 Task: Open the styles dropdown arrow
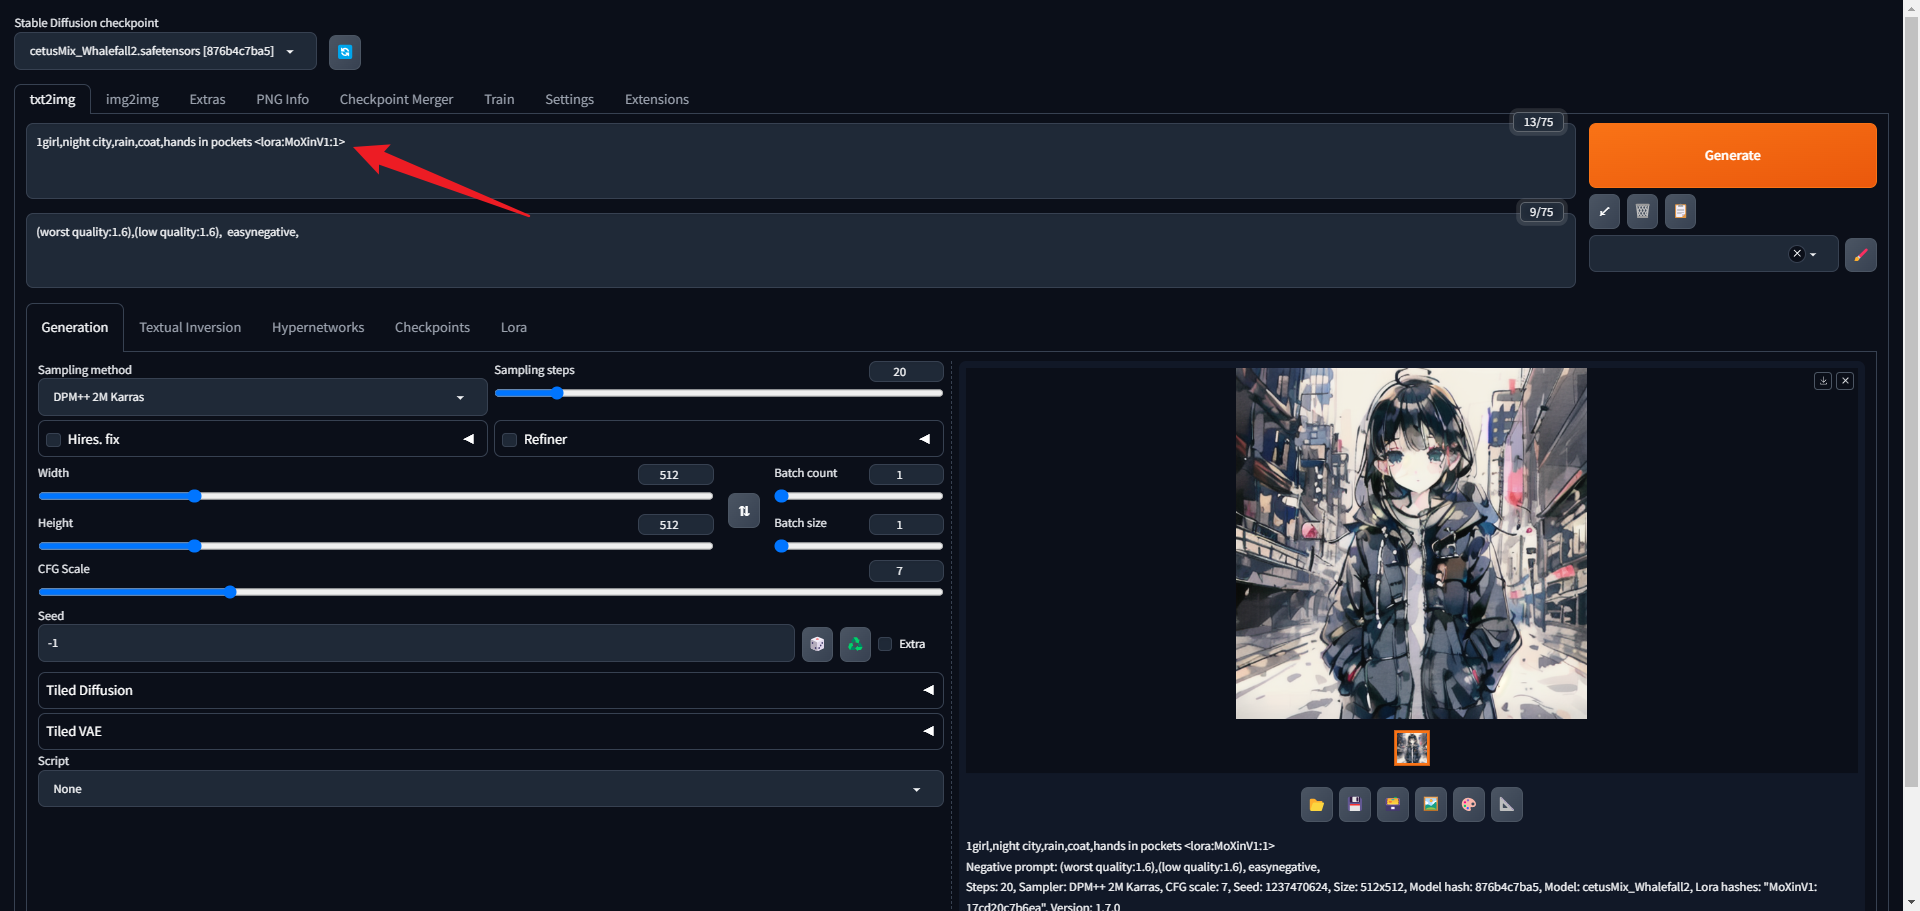coord(1813,254)
